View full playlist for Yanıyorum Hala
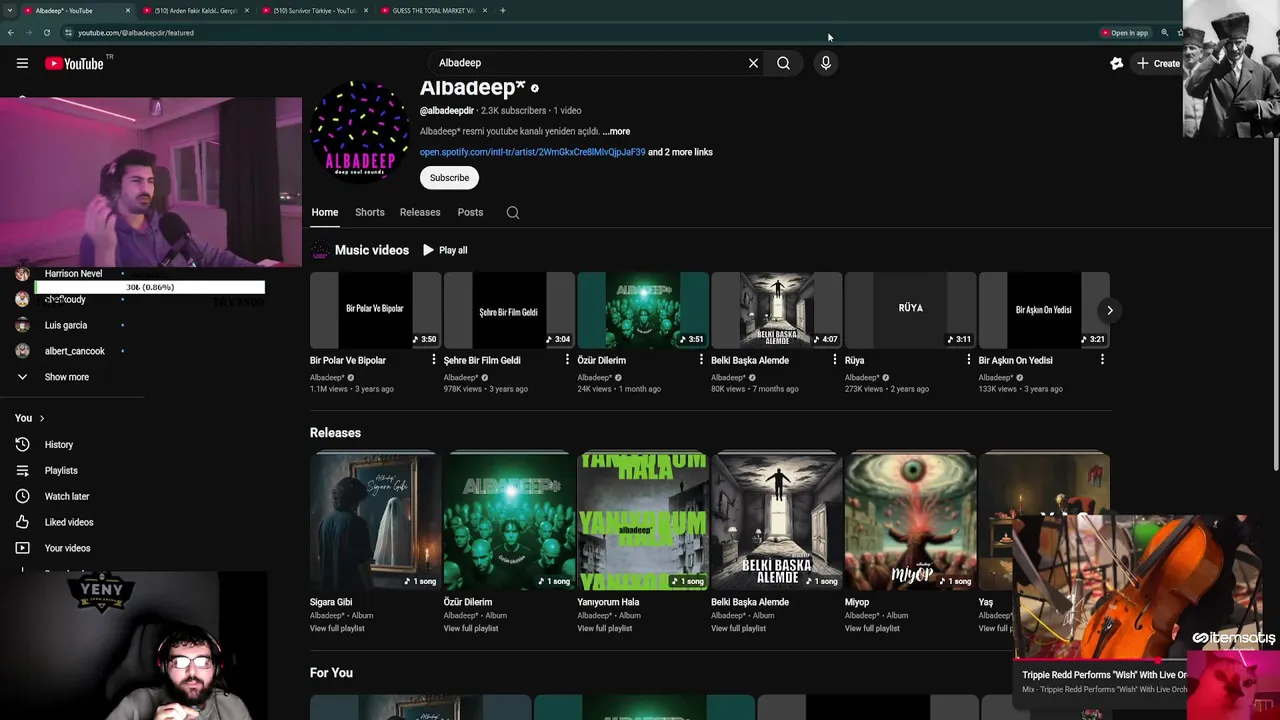This screenshot has height=720, width=1280. [x=605, y=628]
